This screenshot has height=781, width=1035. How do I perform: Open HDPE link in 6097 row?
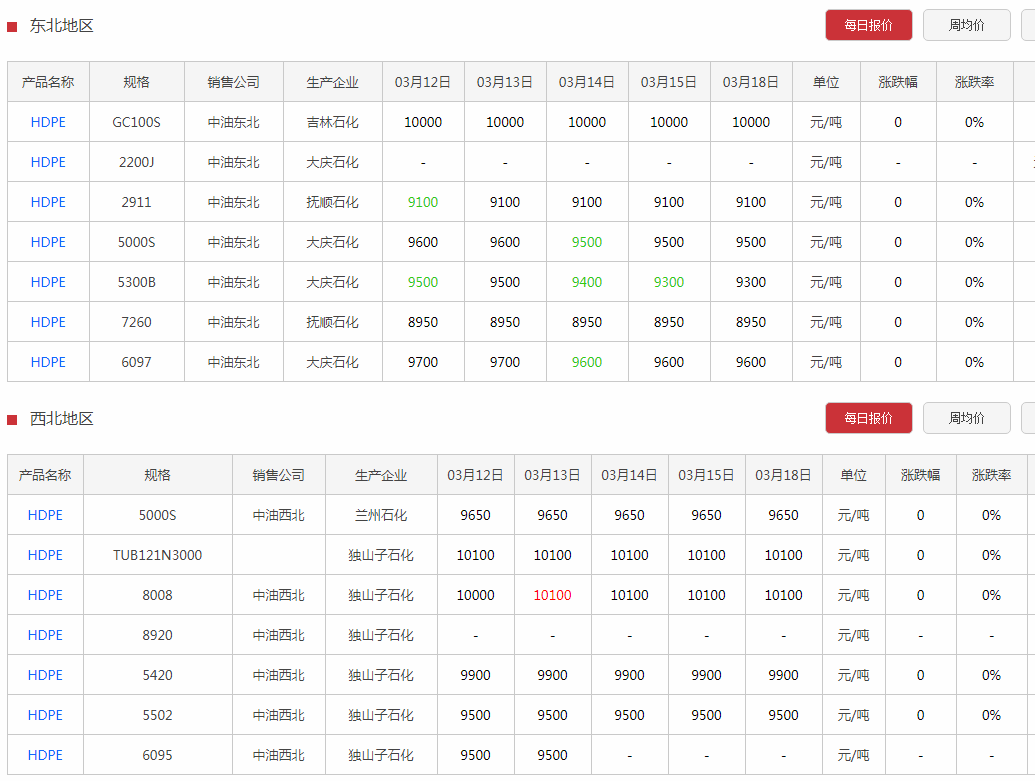click(x=48, y=362)
